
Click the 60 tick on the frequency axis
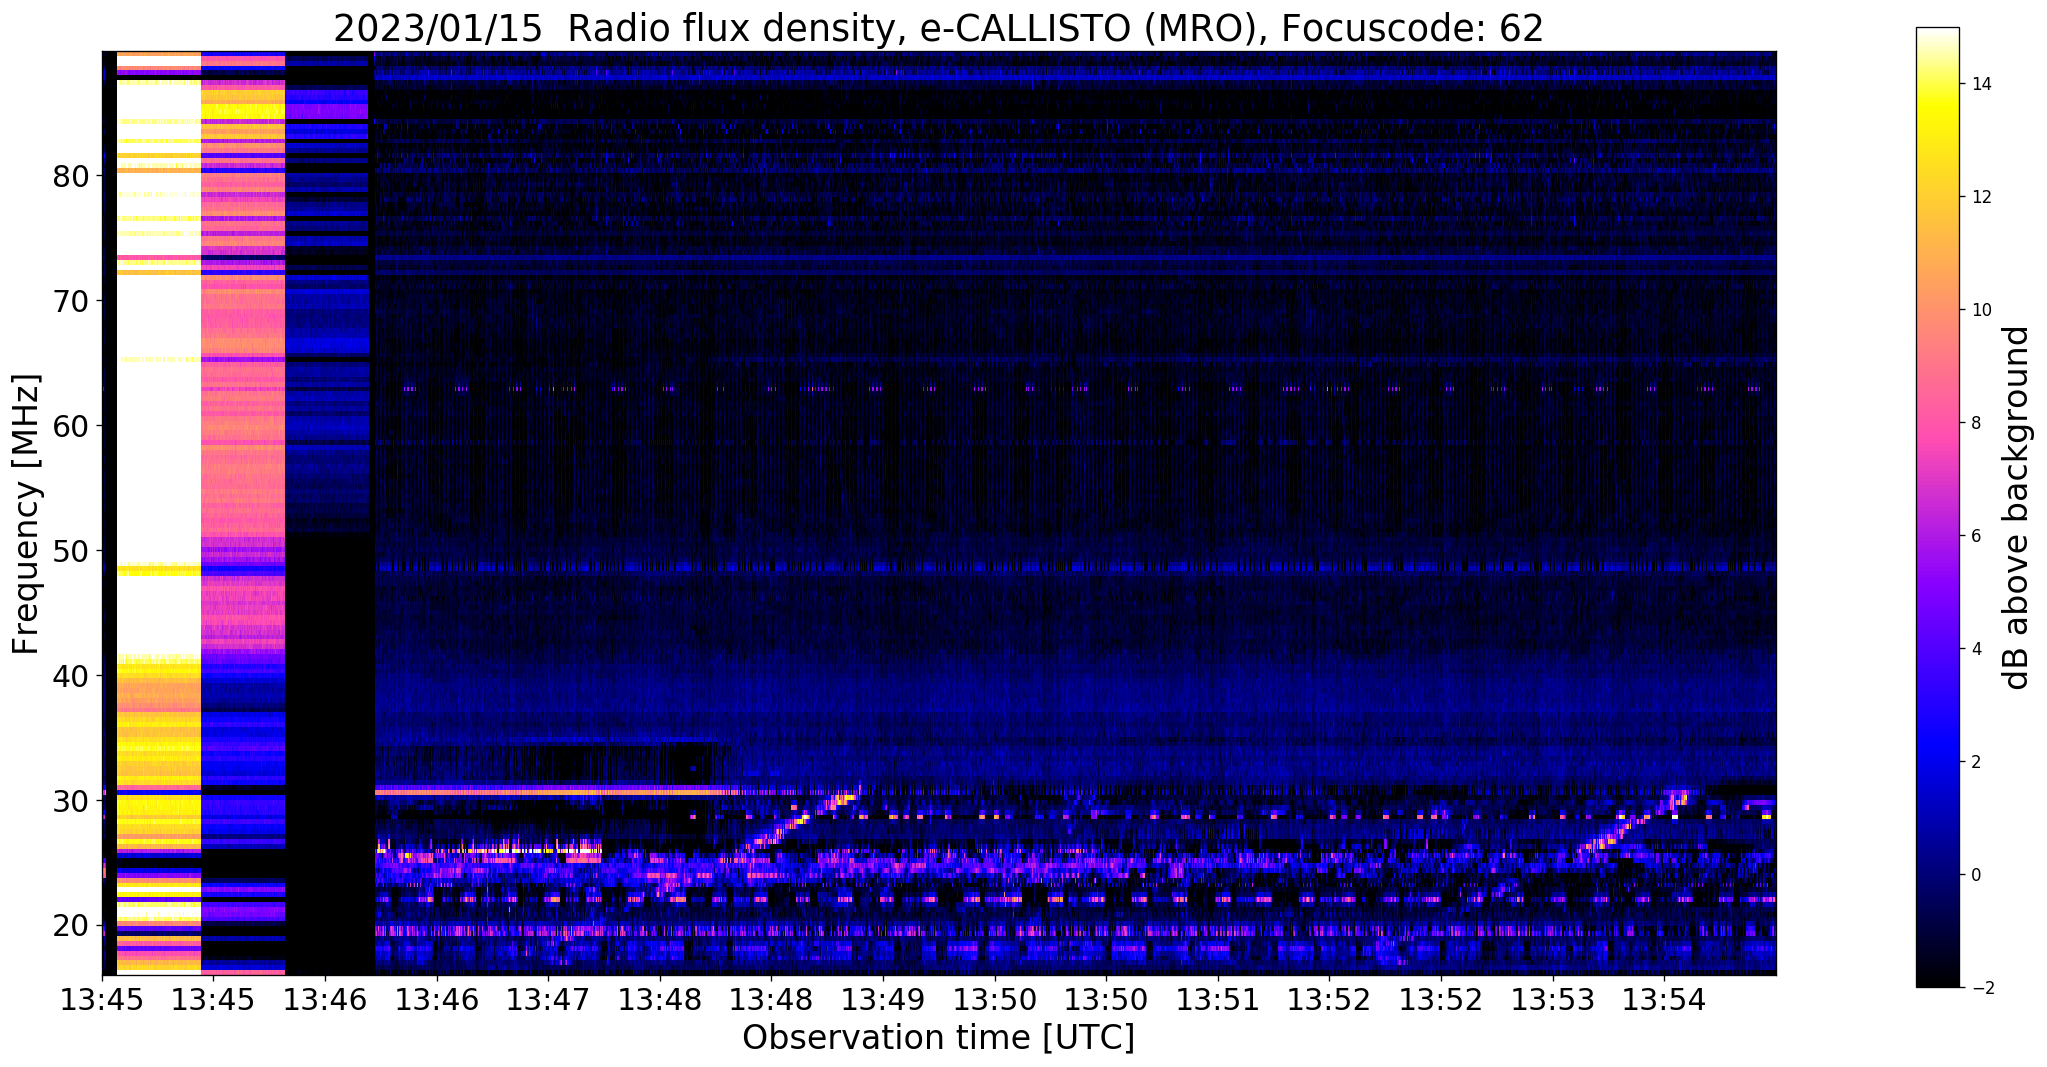(x=71, y=426)
